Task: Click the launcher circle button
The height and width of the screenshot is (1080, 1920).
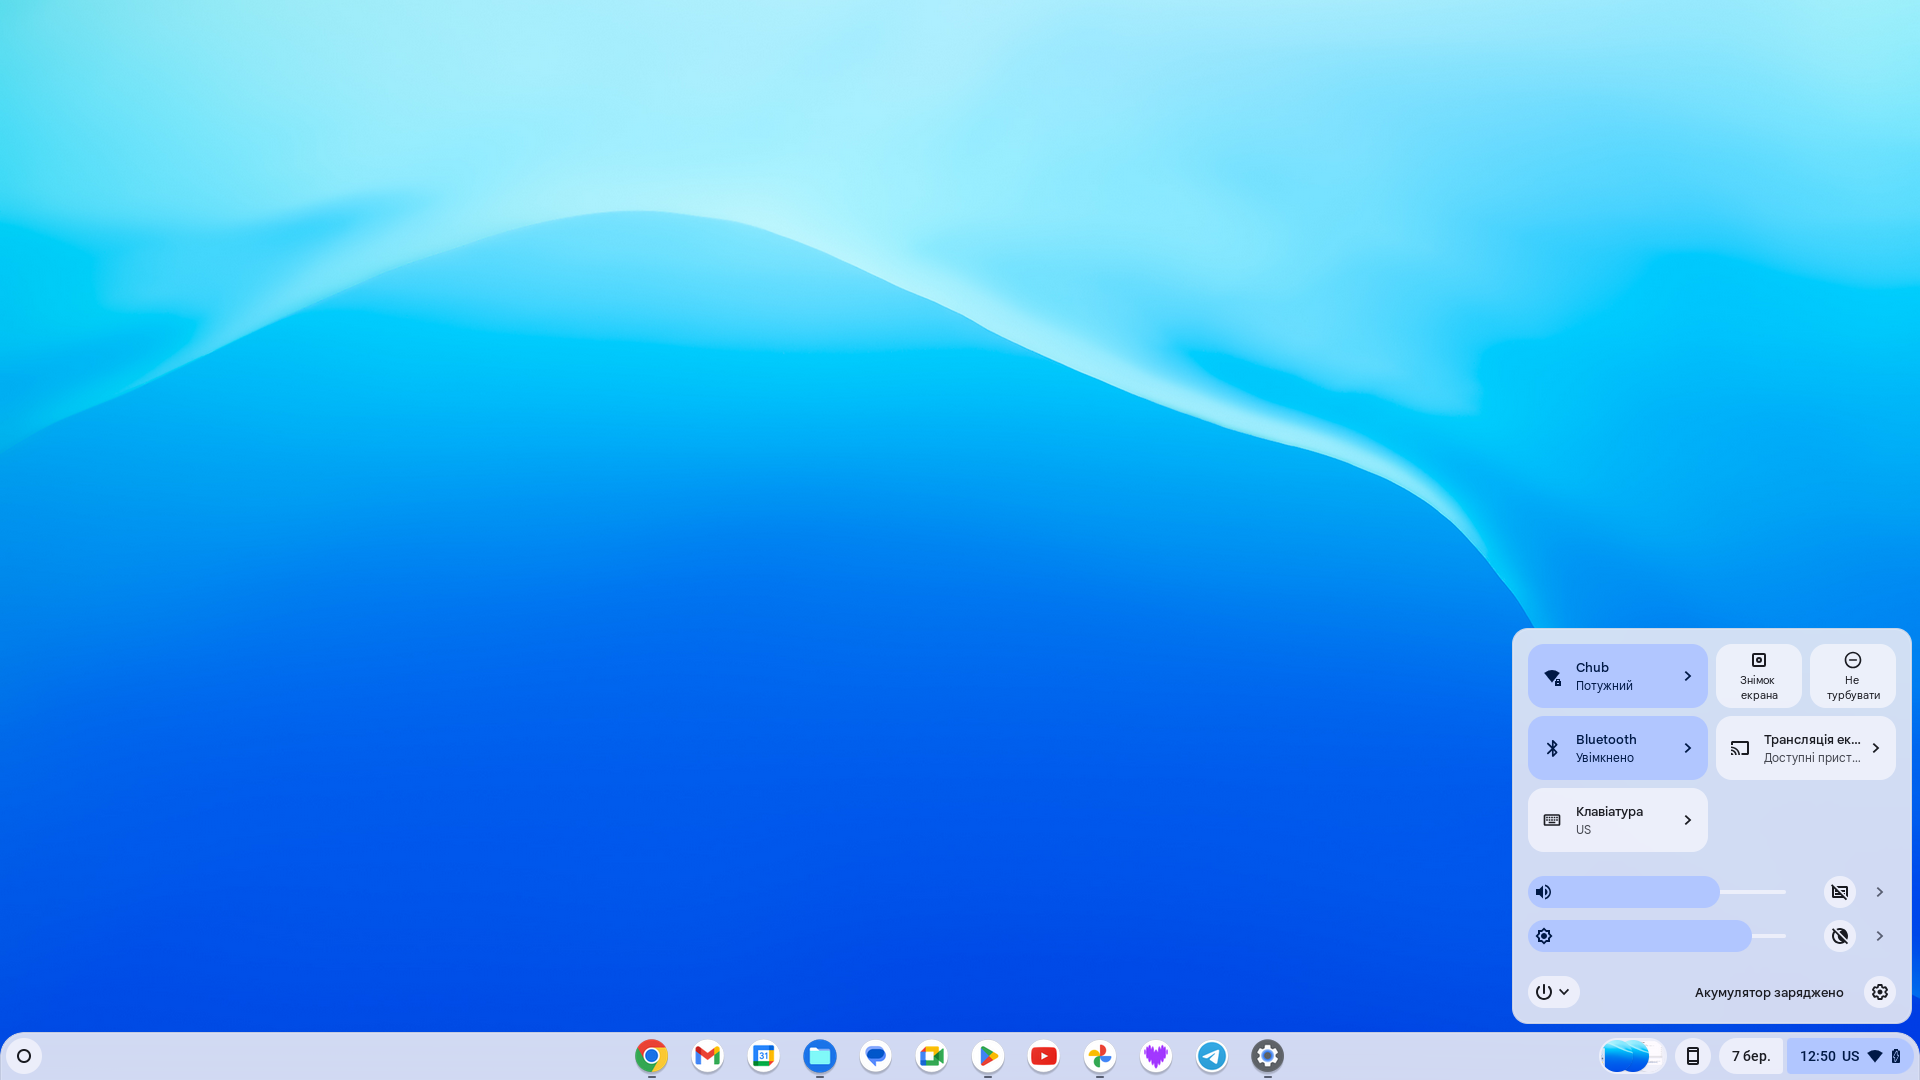Action: [x=24, y=1056]
